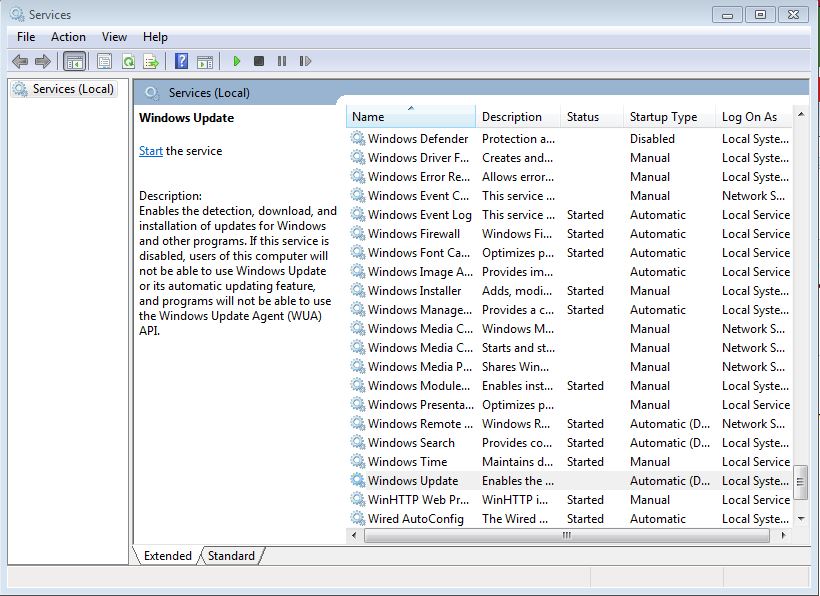The height and width of the screenshot is (596, 820).
Task: Click the horizontal scrollbar left arrow
Action: click(355, 535)
